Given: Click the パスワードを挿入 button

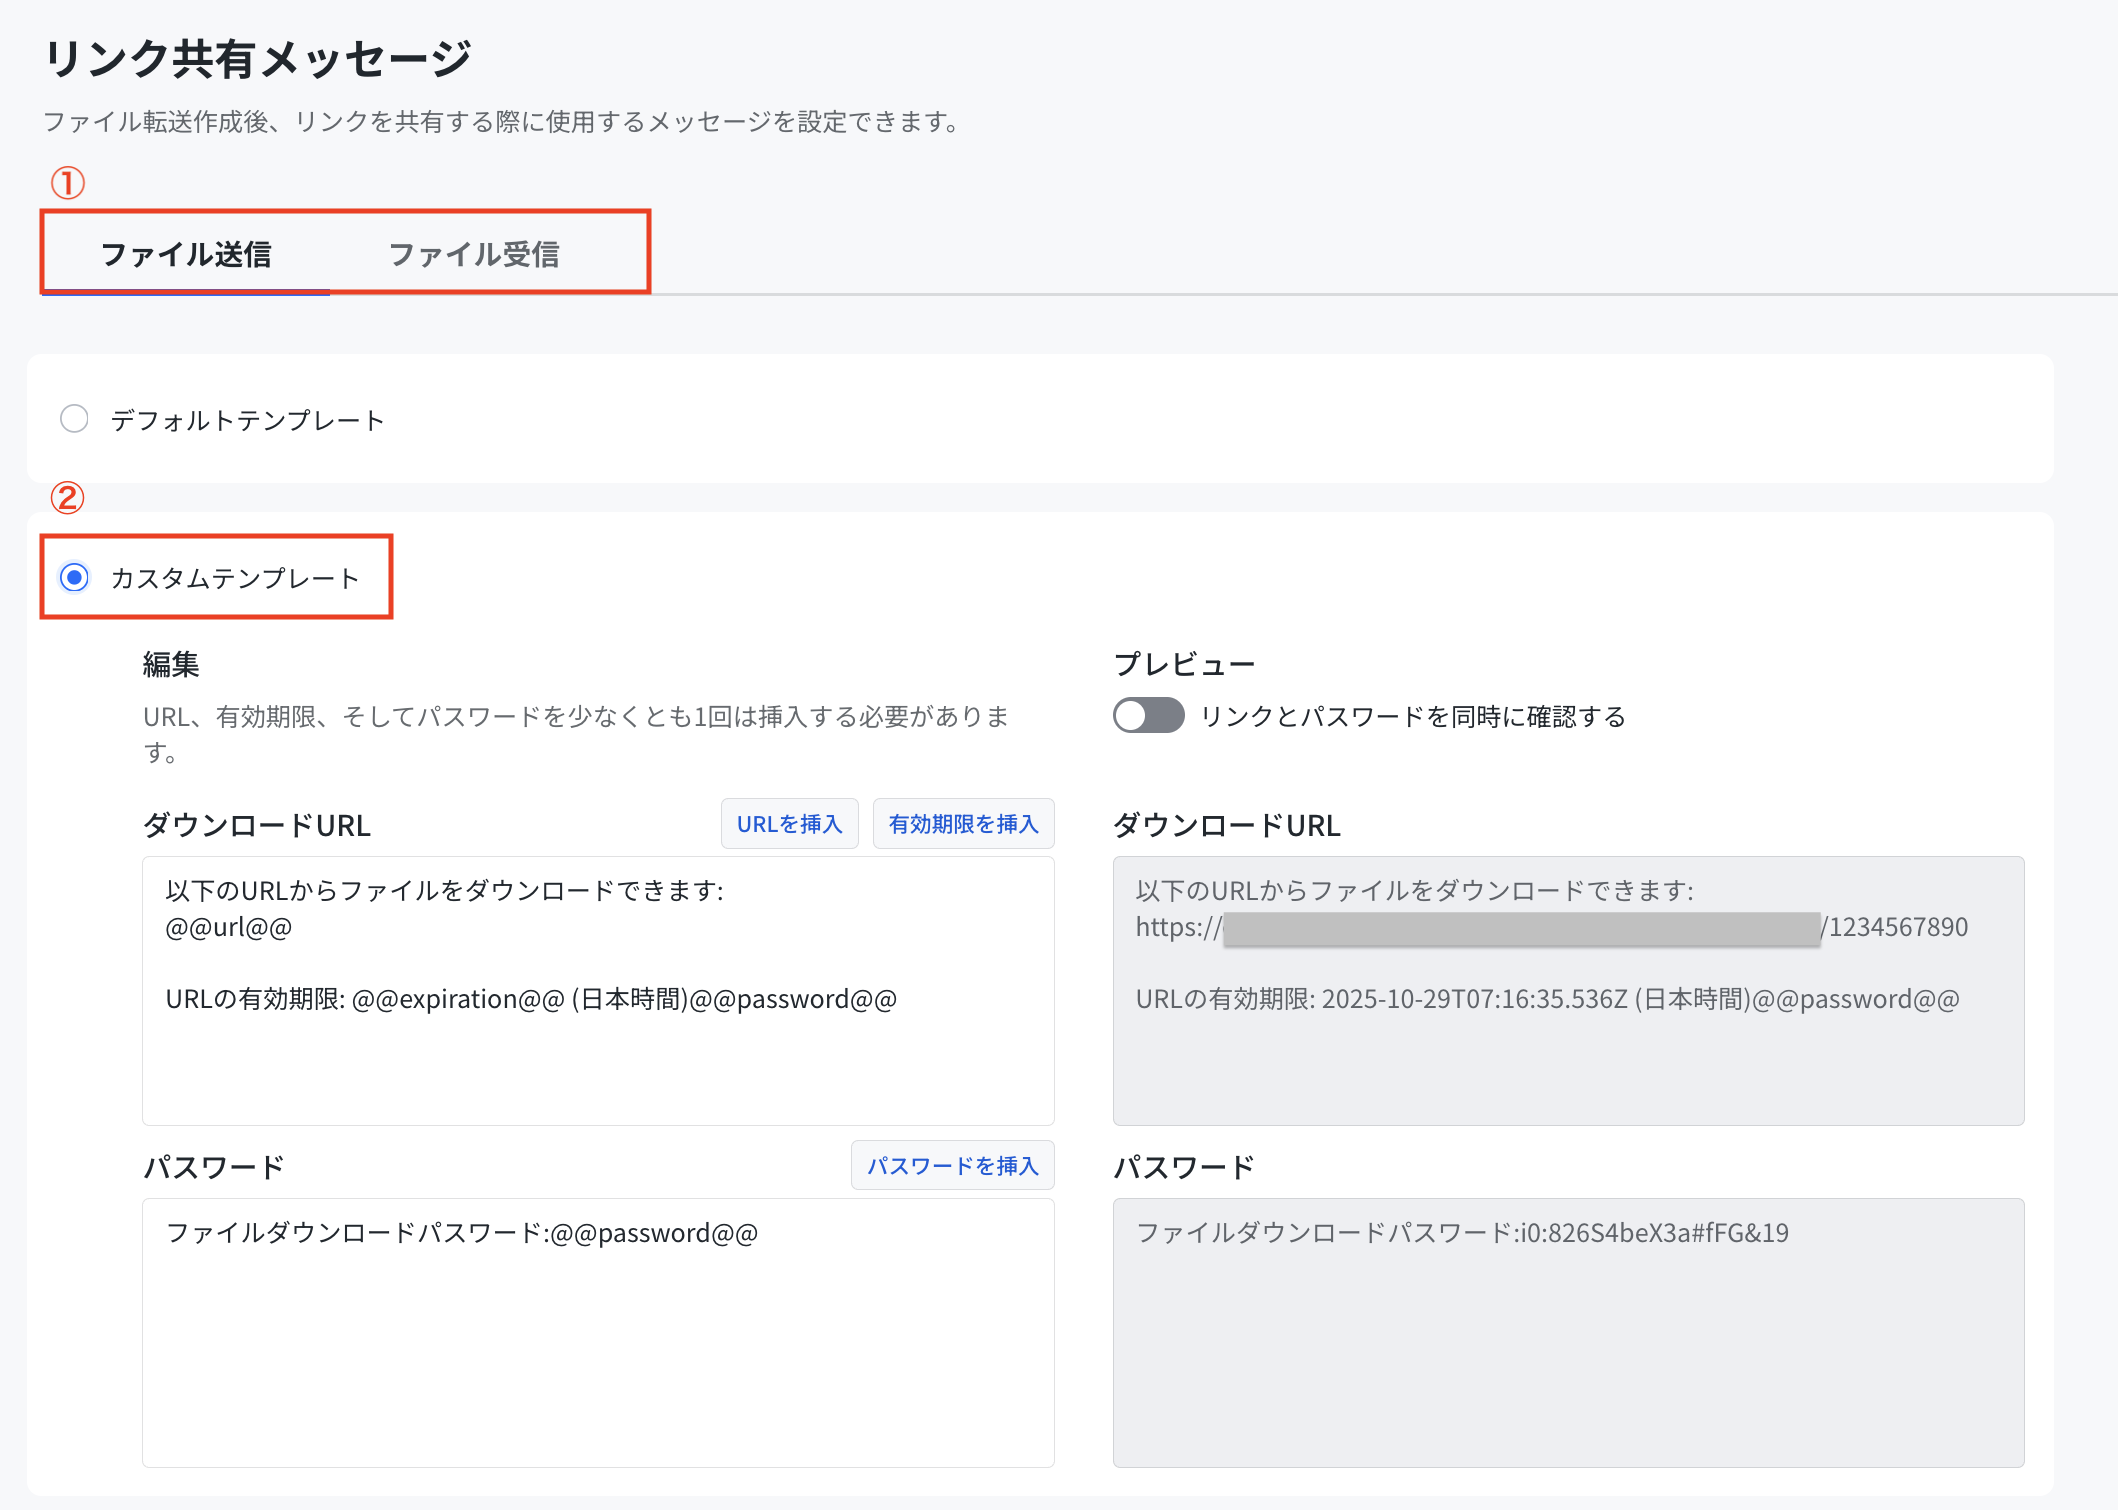Looking at the screenshot, I should point(952,1165).
